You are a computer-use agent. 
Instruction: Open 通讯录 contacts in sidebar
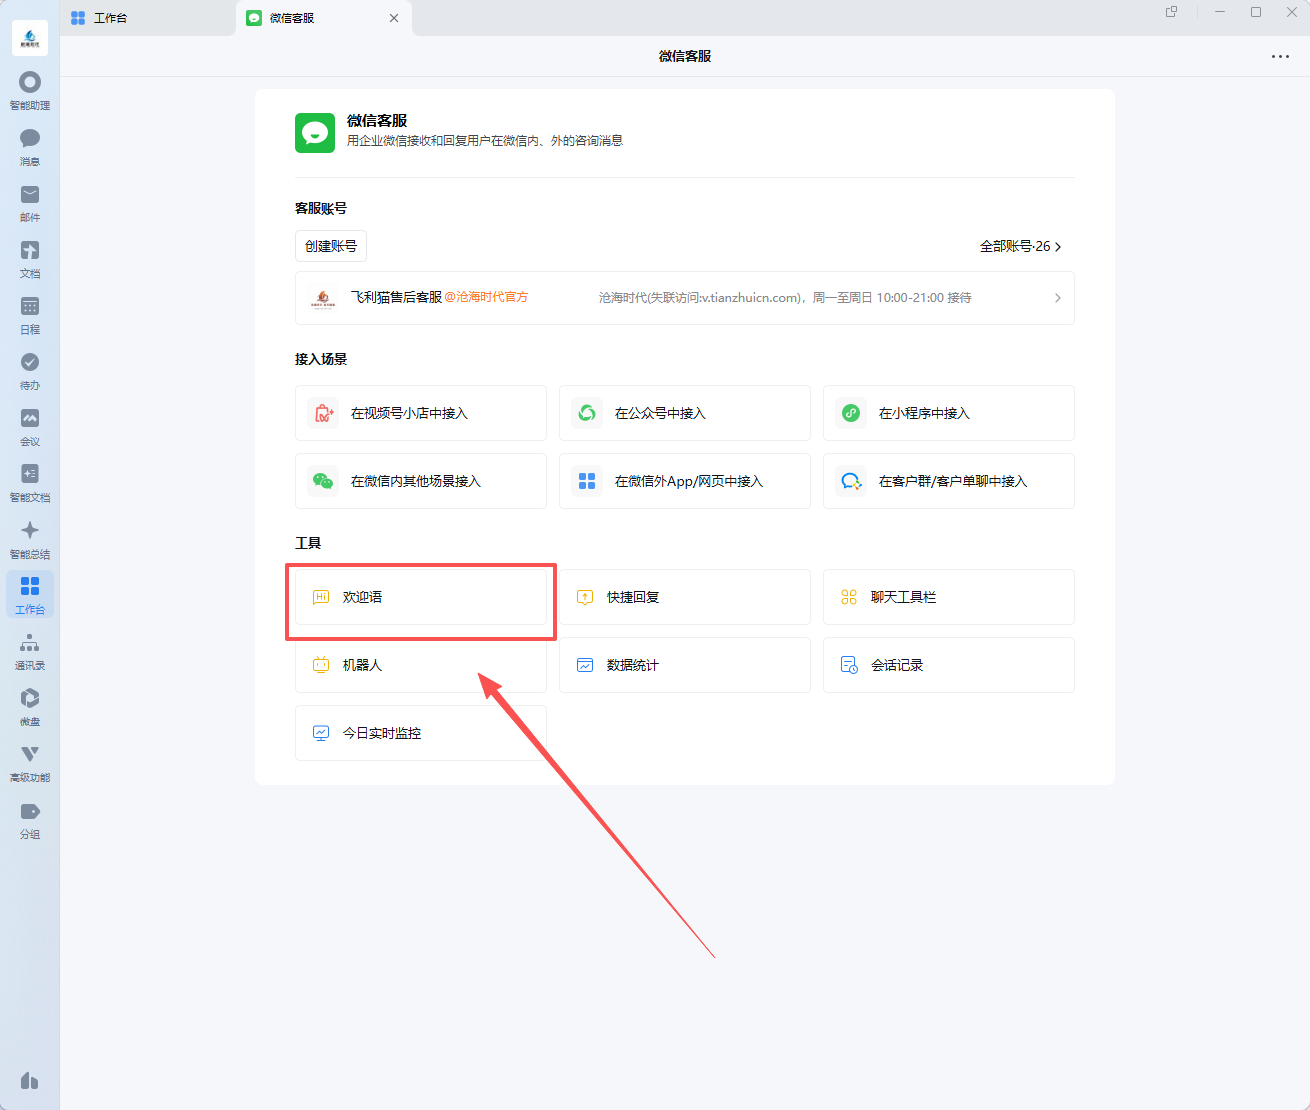30,651
